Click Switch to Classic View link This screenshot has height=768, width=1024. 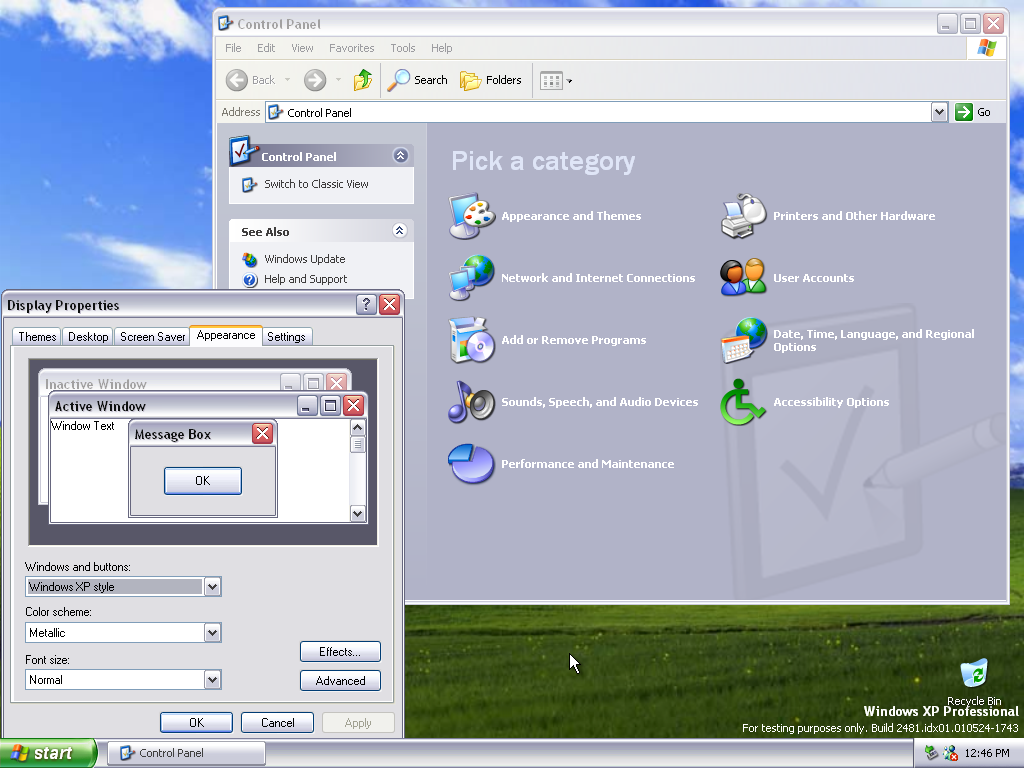click(x=316, y=184)
